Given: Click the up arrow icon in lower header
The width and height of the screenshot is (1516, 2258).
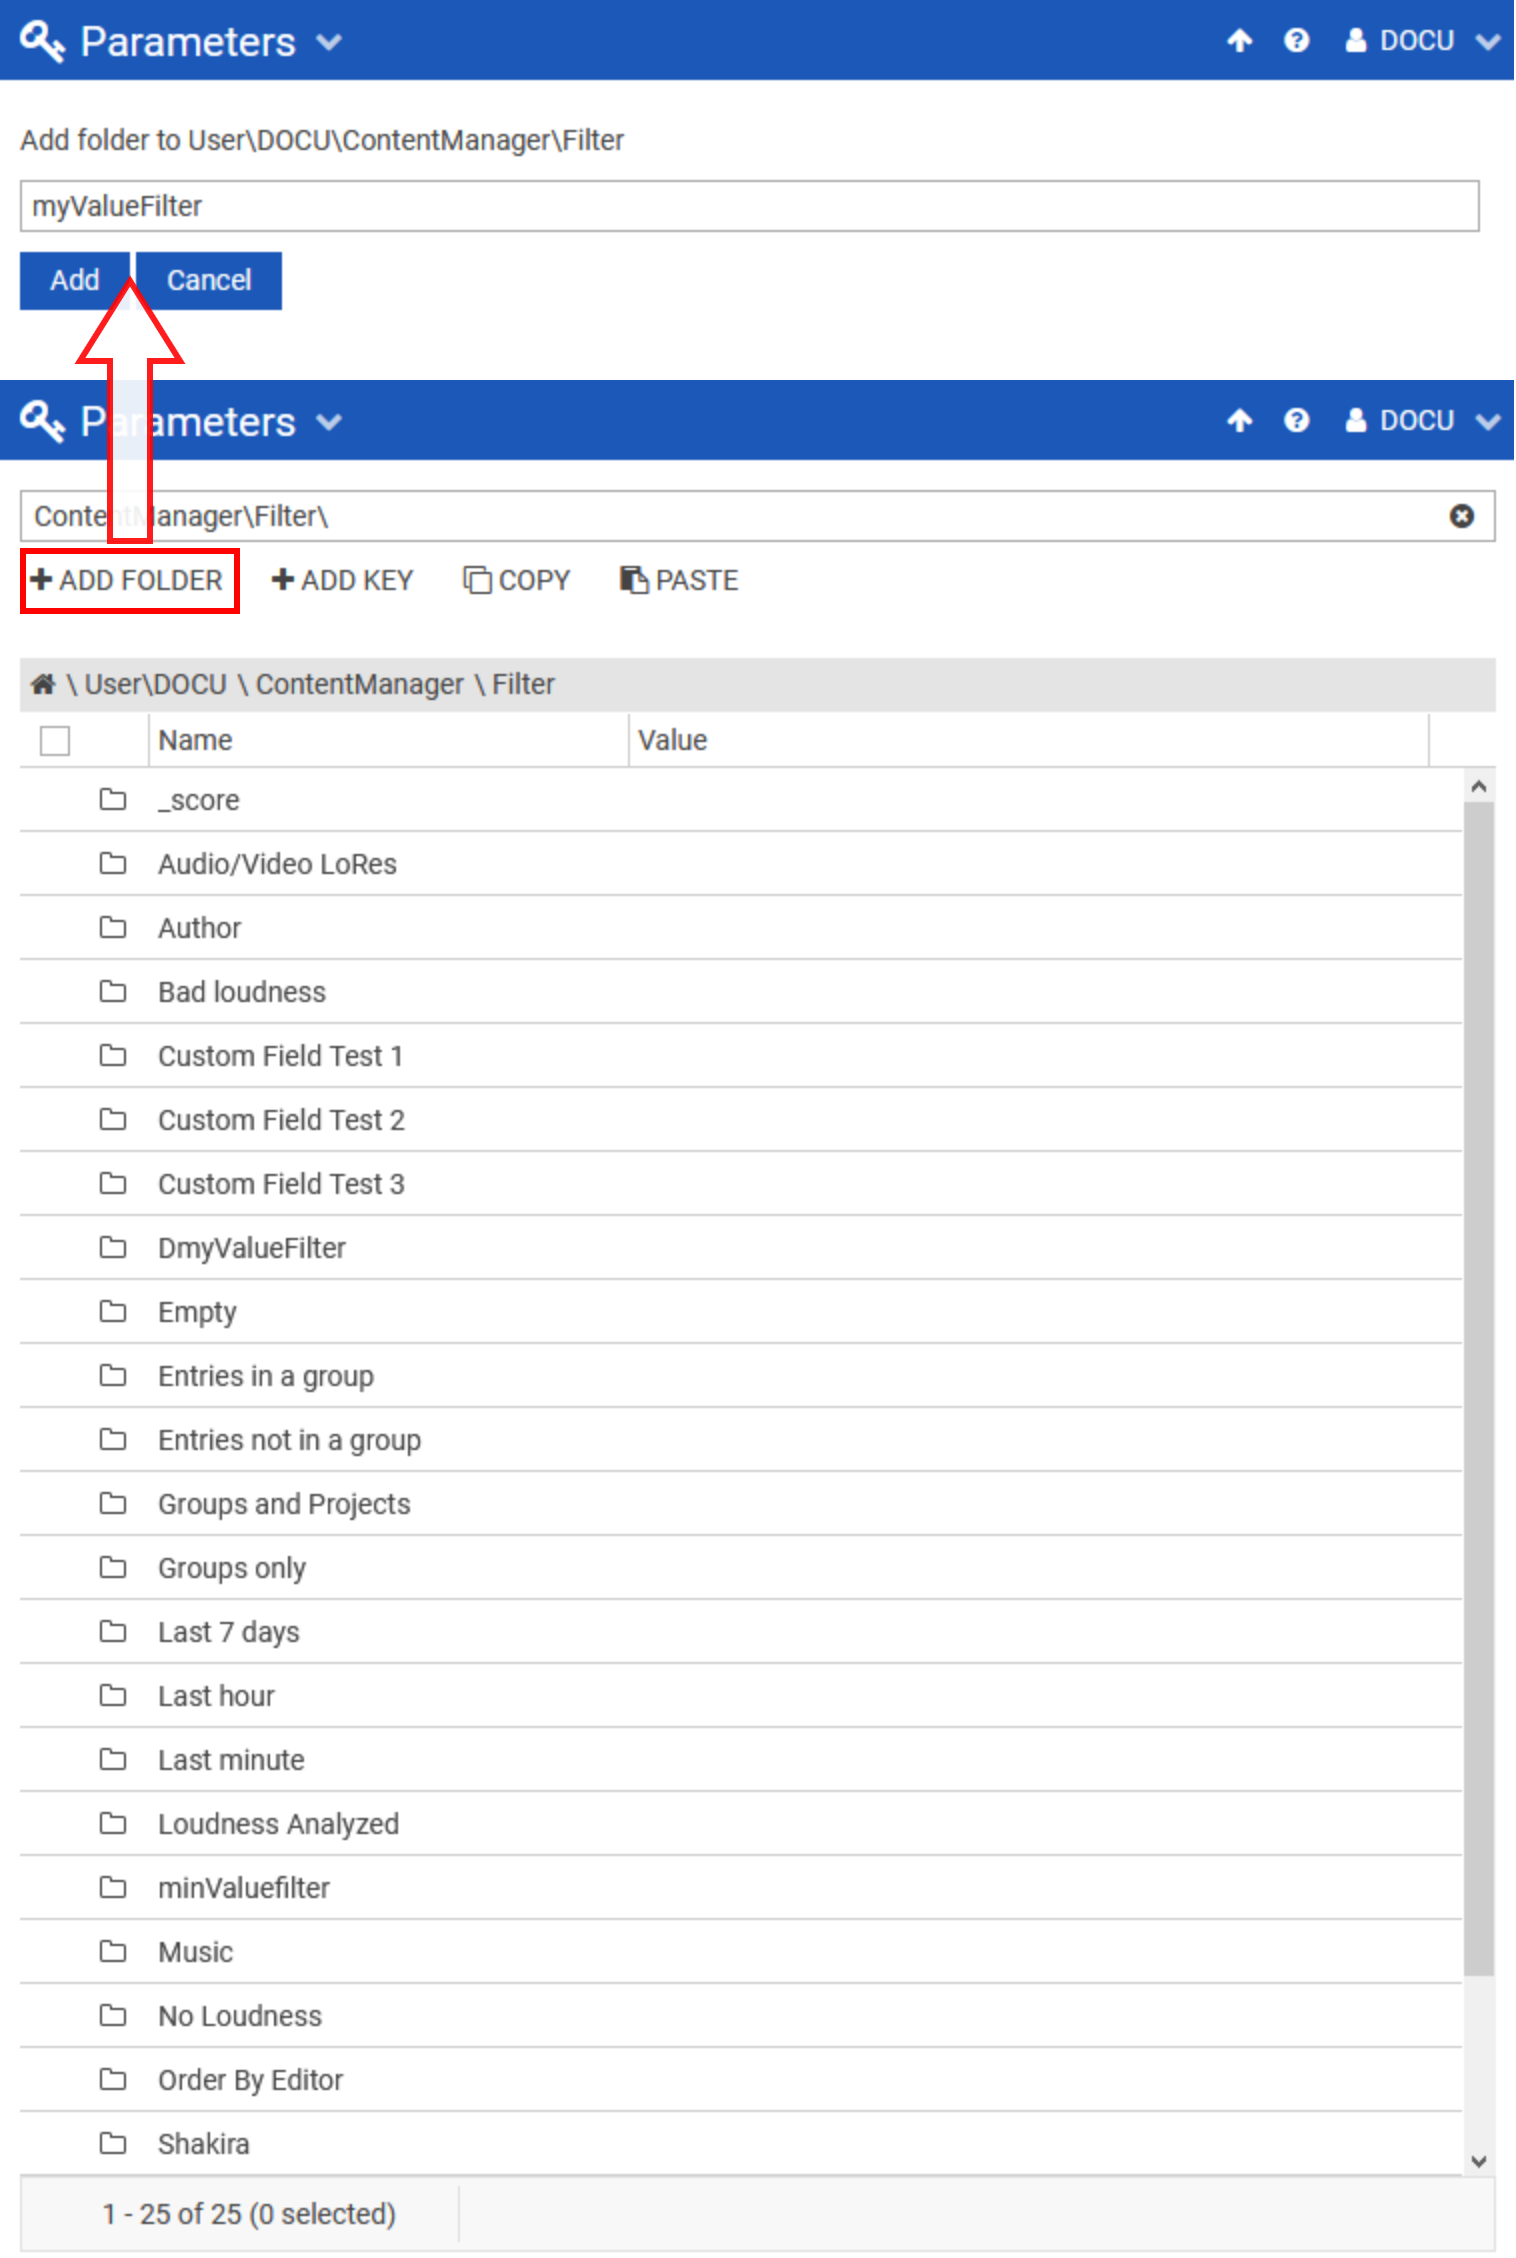Looking at the screenshot, I should click(x=1239, y=421).
